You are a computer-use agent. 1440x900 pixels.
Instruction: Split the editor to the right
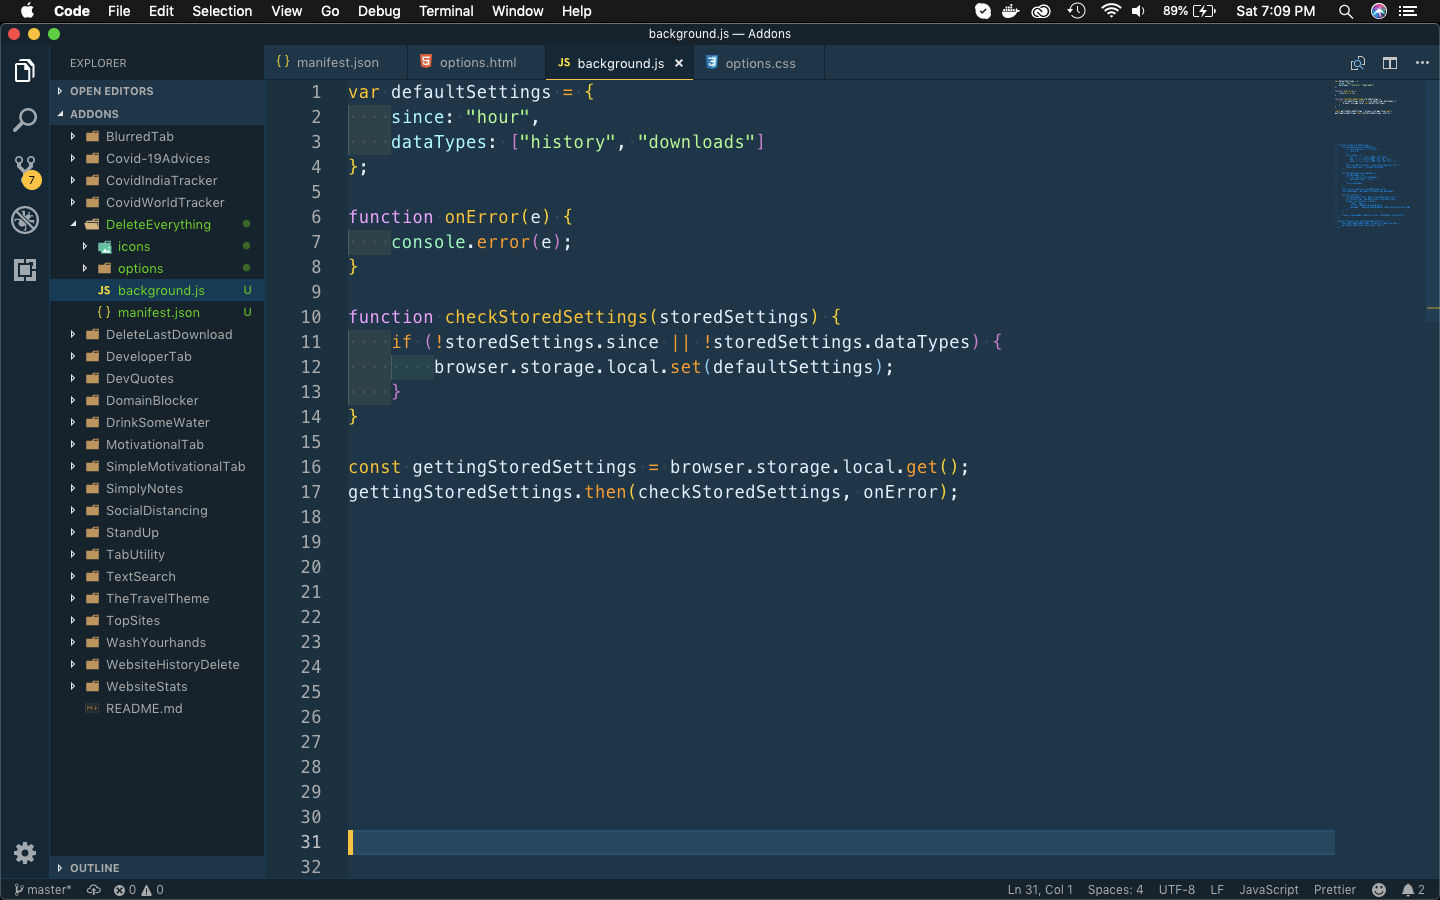(1390, 63)
